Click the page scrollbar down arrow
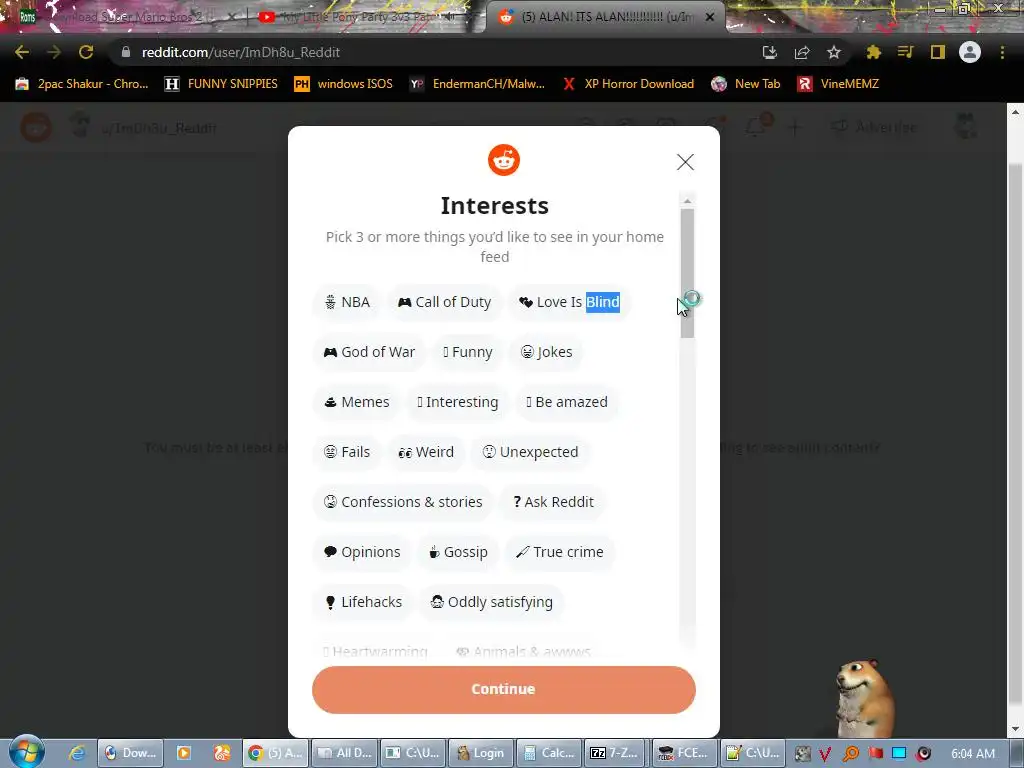 click(x=1015, y=729)
